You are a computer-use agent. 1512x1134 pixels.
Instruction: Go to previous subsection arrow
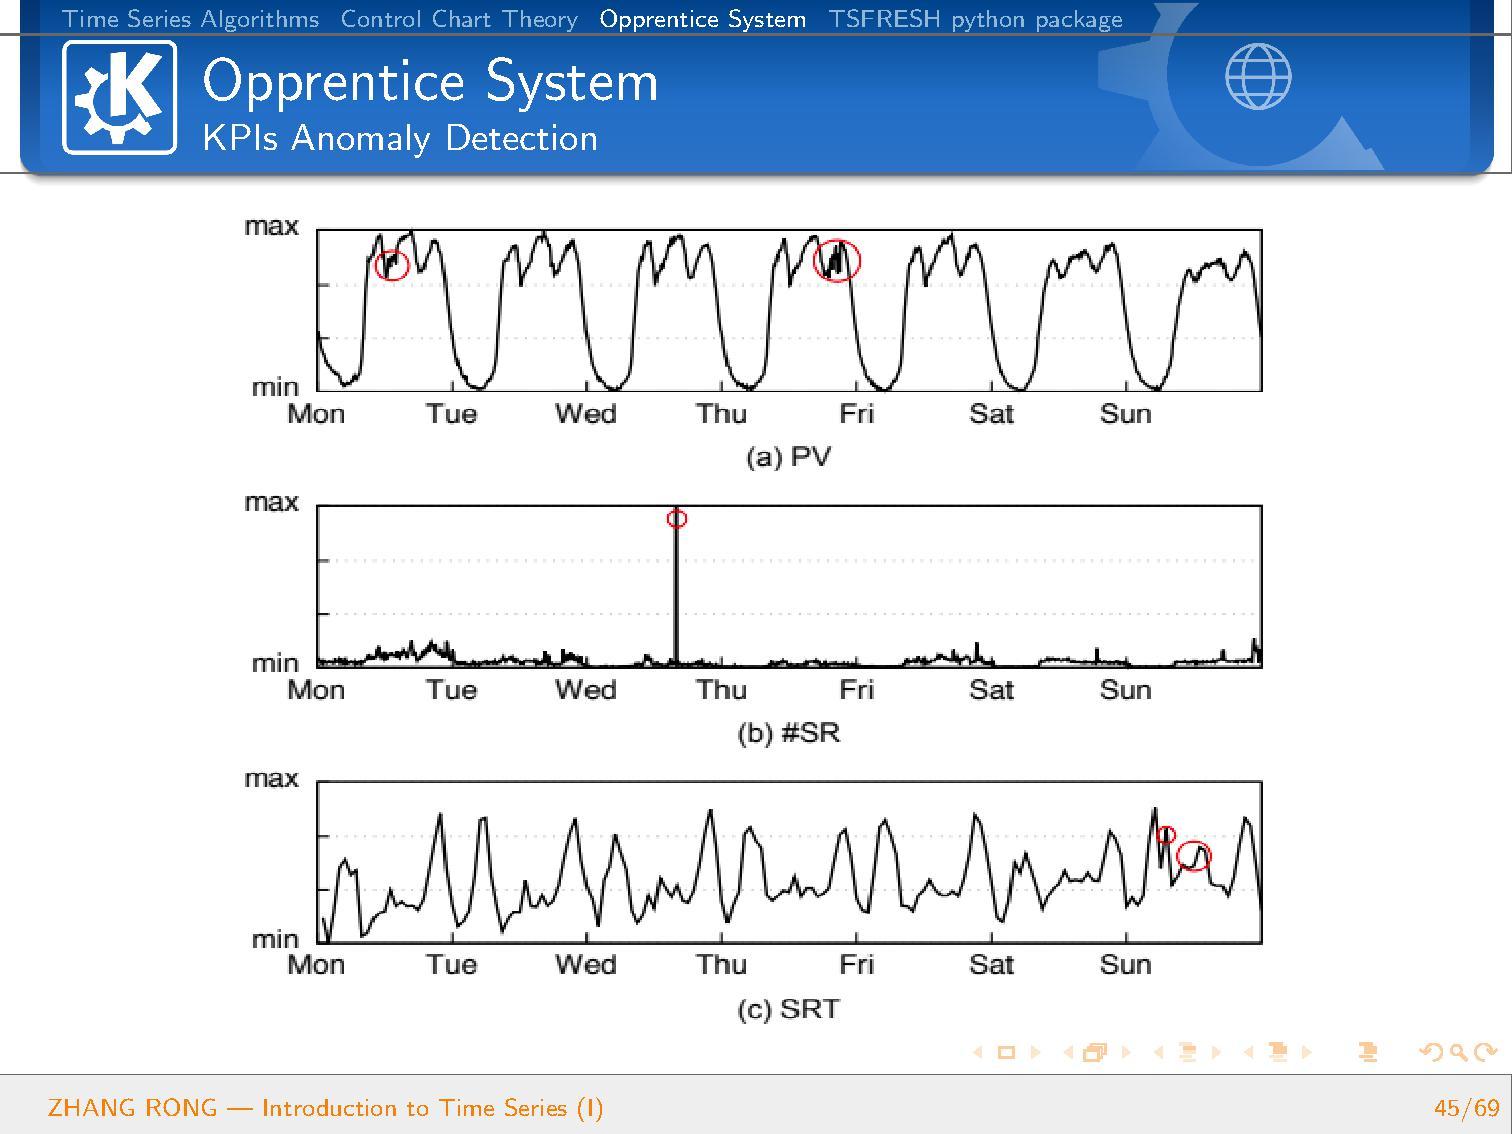(1158, 1052)
